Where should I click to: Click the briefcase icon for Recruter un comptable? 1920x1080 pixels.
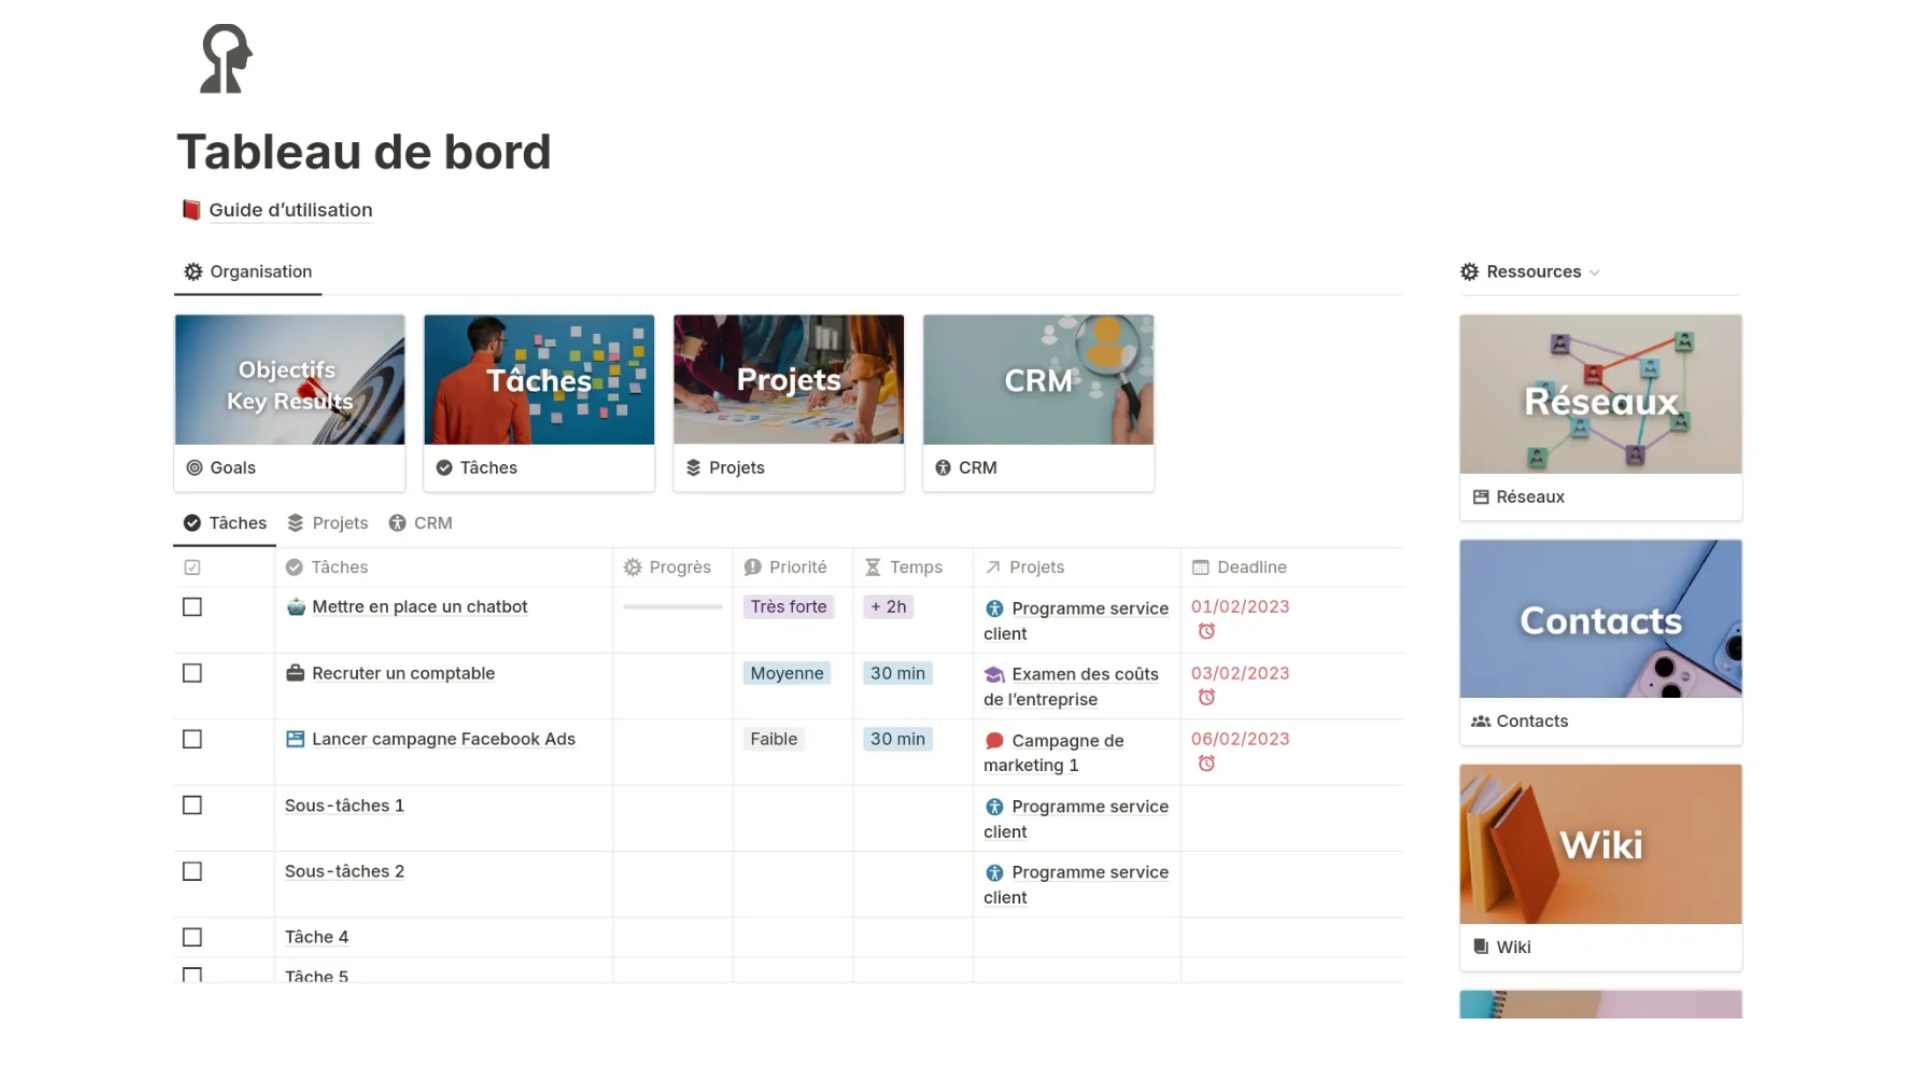pyautogui.click(x=295, y=673)
